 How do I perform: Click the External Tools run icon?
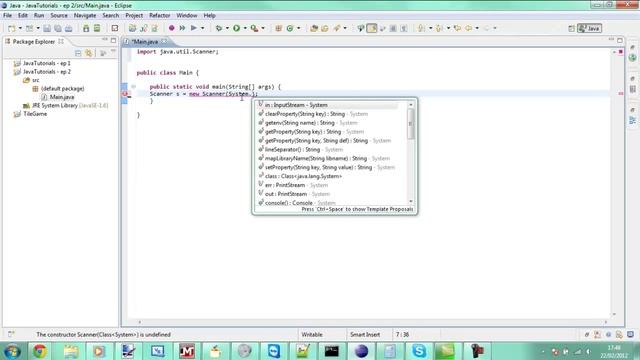[254, 28]
